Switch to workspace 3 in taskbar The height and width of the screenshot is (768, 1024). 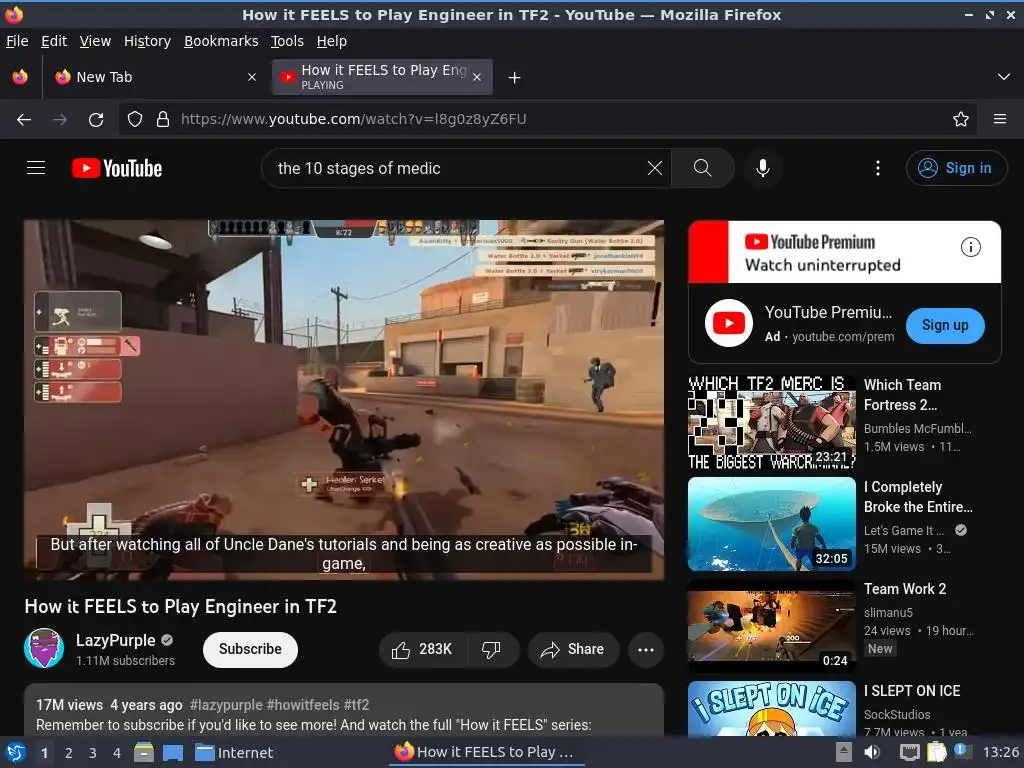pos(93,753)
